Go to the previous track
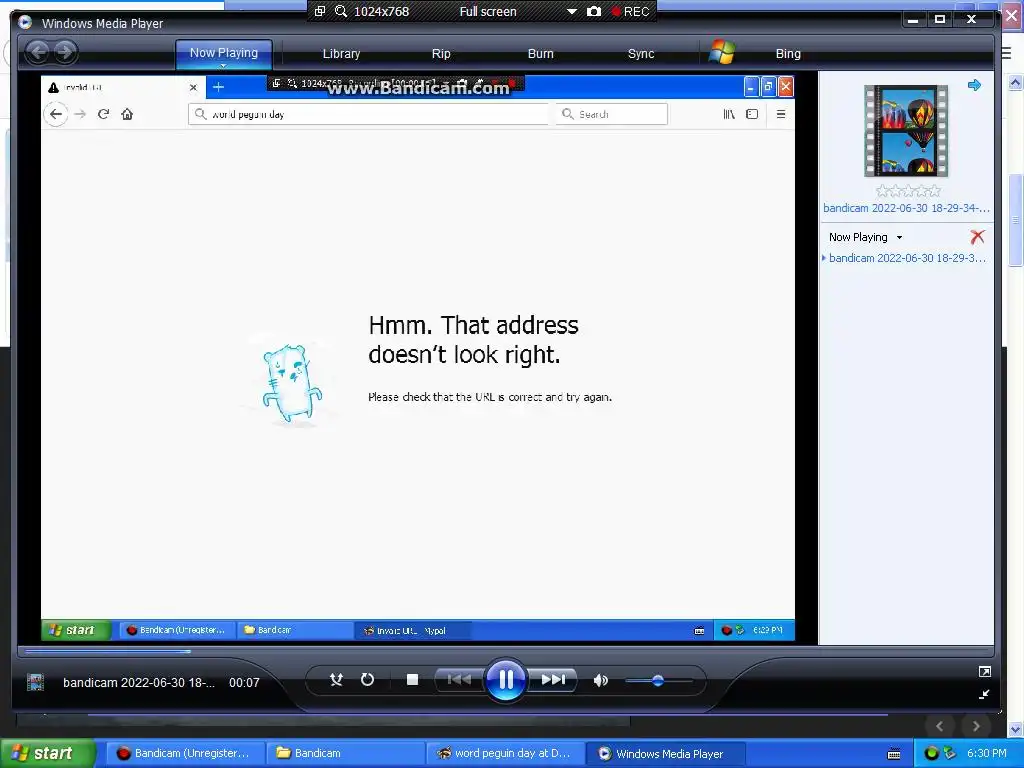Screen dimensions: 1024x768 [459, 680]
